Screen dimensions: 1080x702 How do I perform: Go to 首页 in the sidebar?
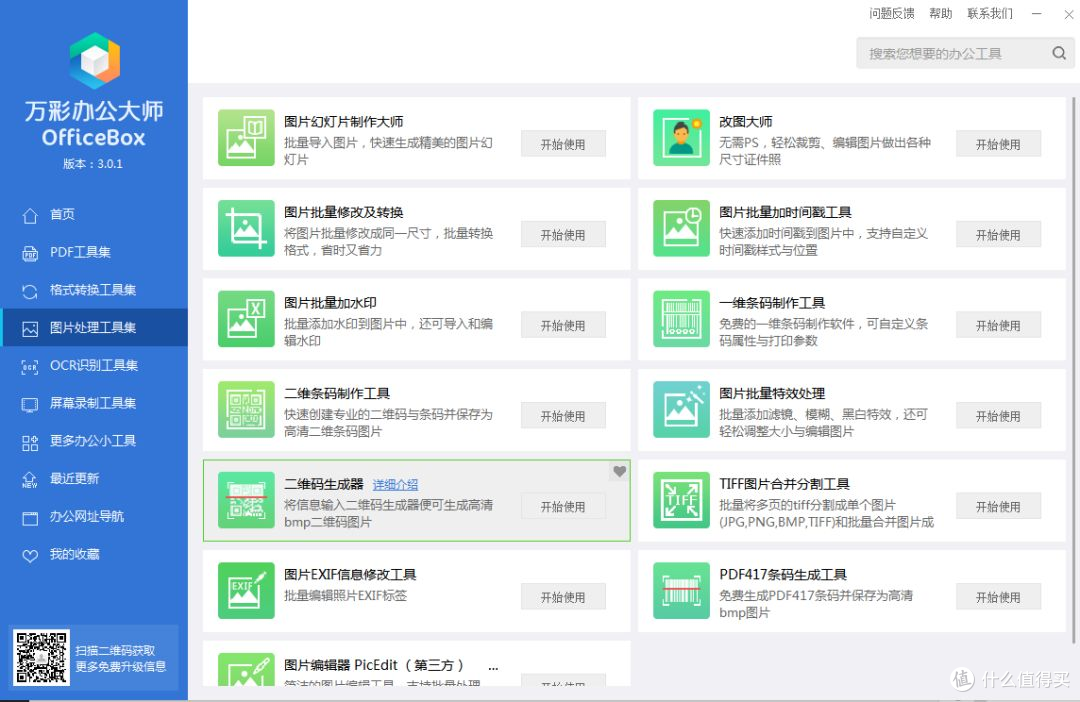pyautogui.click(x=94, y=215)
